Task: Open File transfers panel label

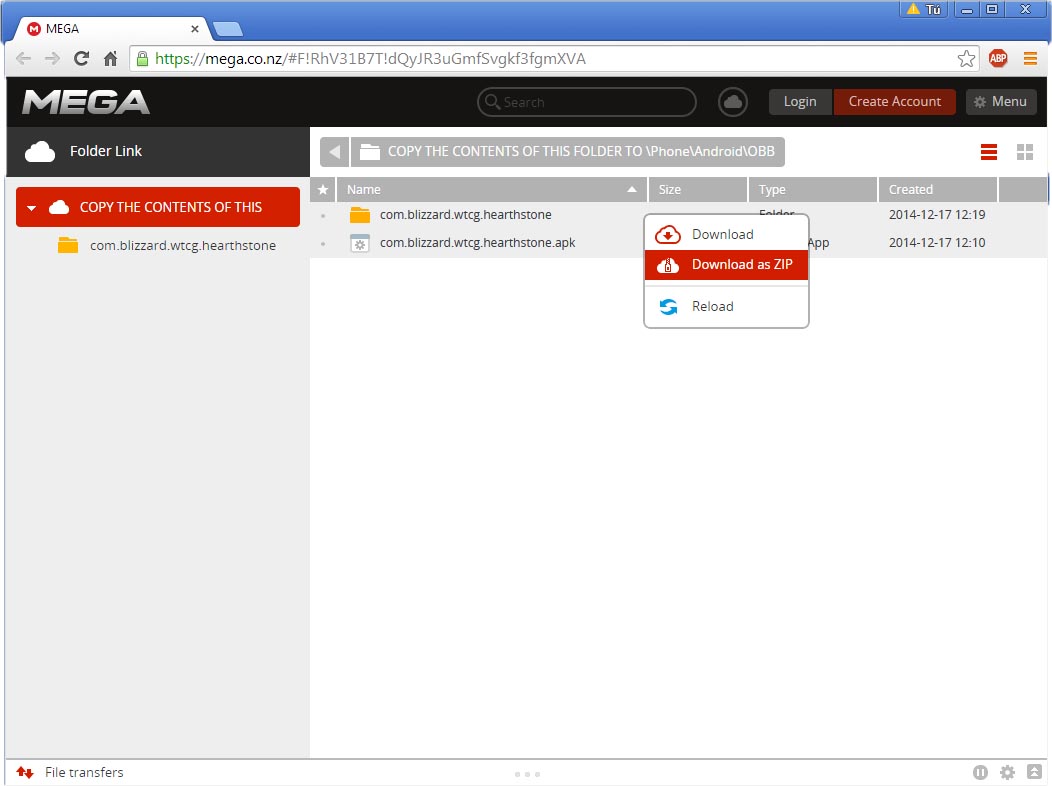Action: click(x=84, y=773)
